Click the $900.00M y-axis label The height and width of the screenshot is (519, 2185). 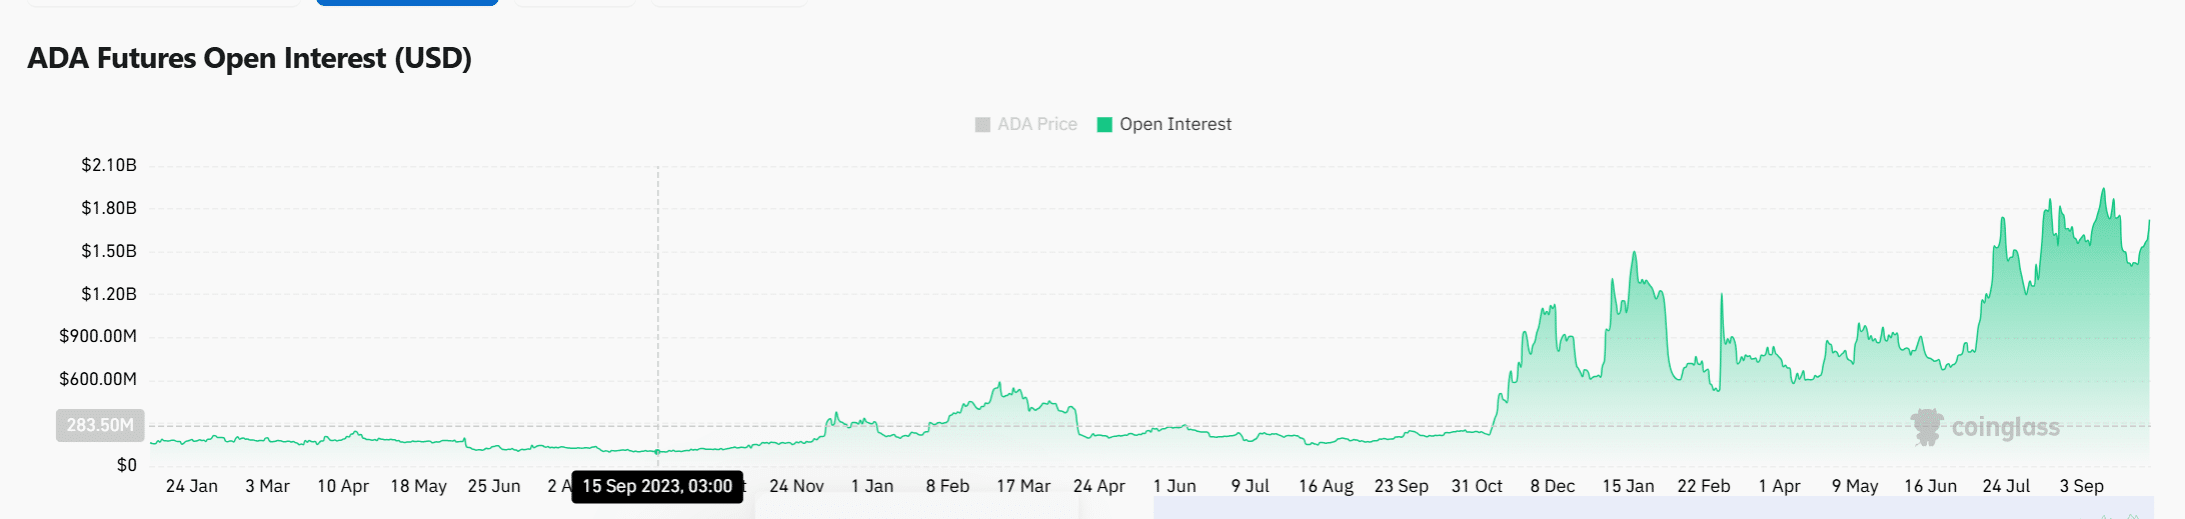click(98, 336)
